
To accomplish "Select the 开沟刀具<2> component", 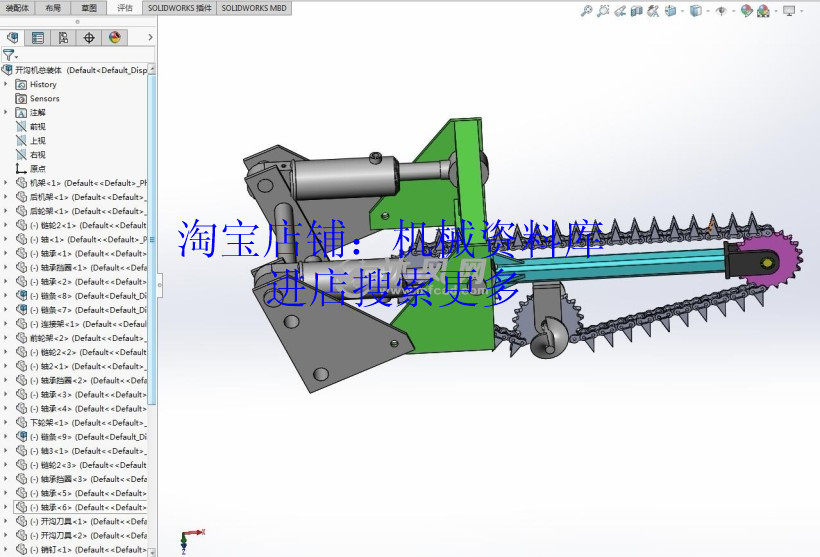I will tap(81, 536).
